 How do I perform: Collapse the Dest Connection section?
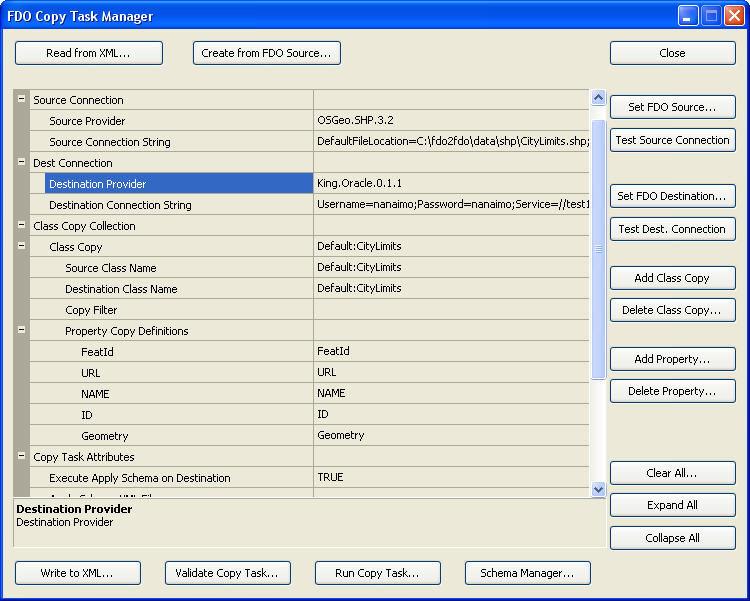click(21, 163)
